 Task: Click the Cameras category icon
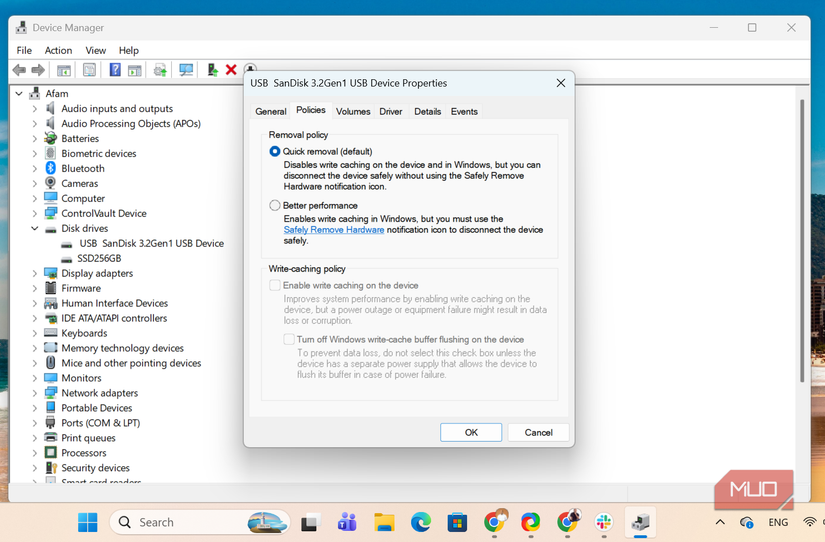click(x=51, y=183)
